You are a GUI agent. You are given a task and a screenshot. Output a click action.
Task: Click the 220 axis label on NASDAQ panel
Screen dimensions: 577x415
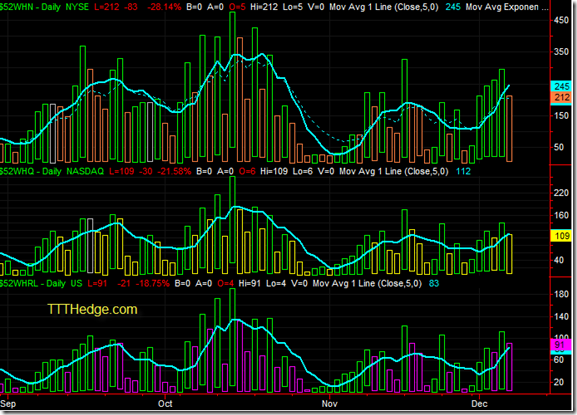click(x=561, y=193)
